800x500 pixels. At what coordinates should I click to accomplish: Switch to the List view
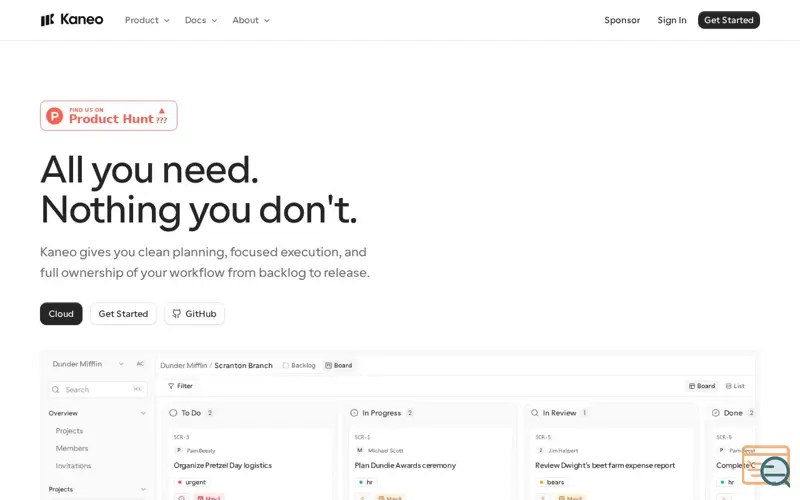(x=735, y=386)
